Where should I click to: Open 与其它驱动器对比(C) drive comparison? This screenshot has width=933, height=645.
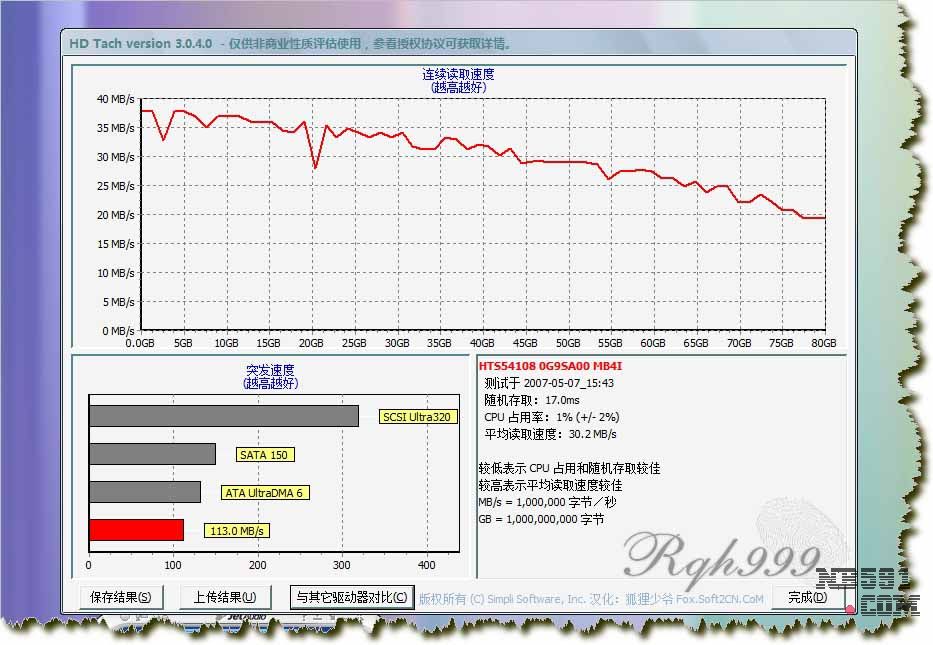click(x=351, y=598)
